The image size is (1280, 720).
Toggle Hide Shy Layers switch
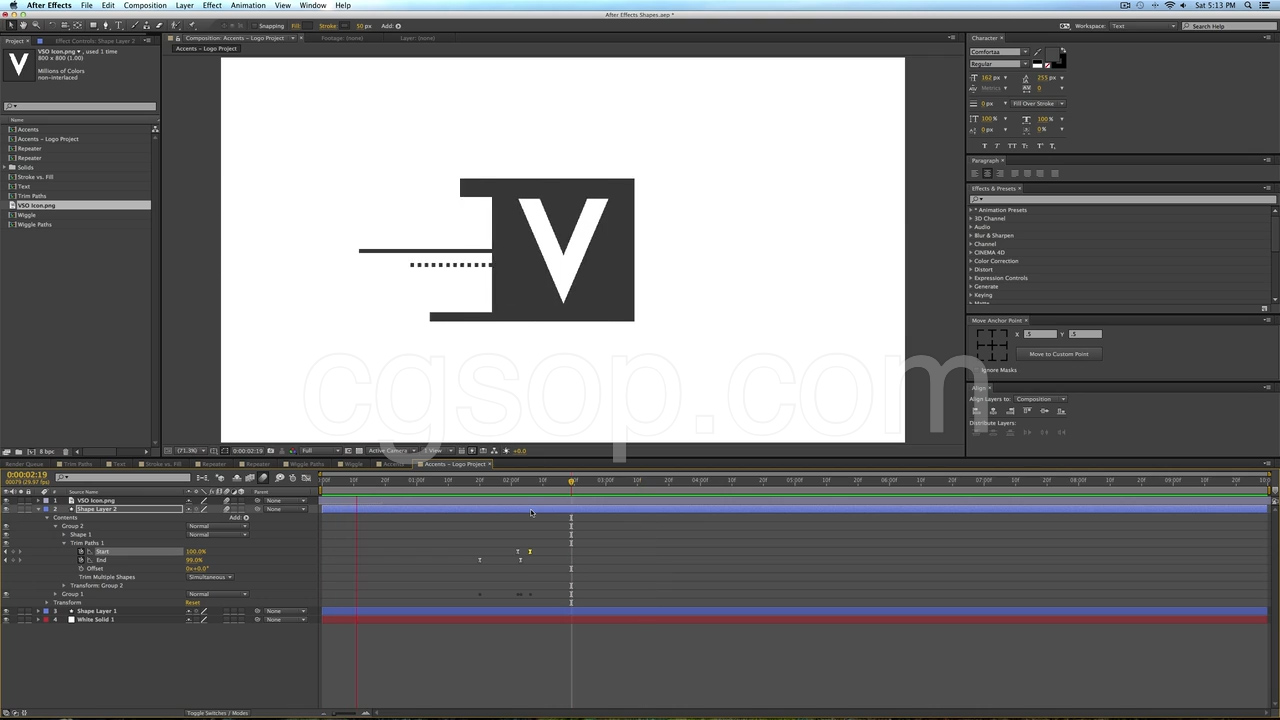click(x=237, y=478)
